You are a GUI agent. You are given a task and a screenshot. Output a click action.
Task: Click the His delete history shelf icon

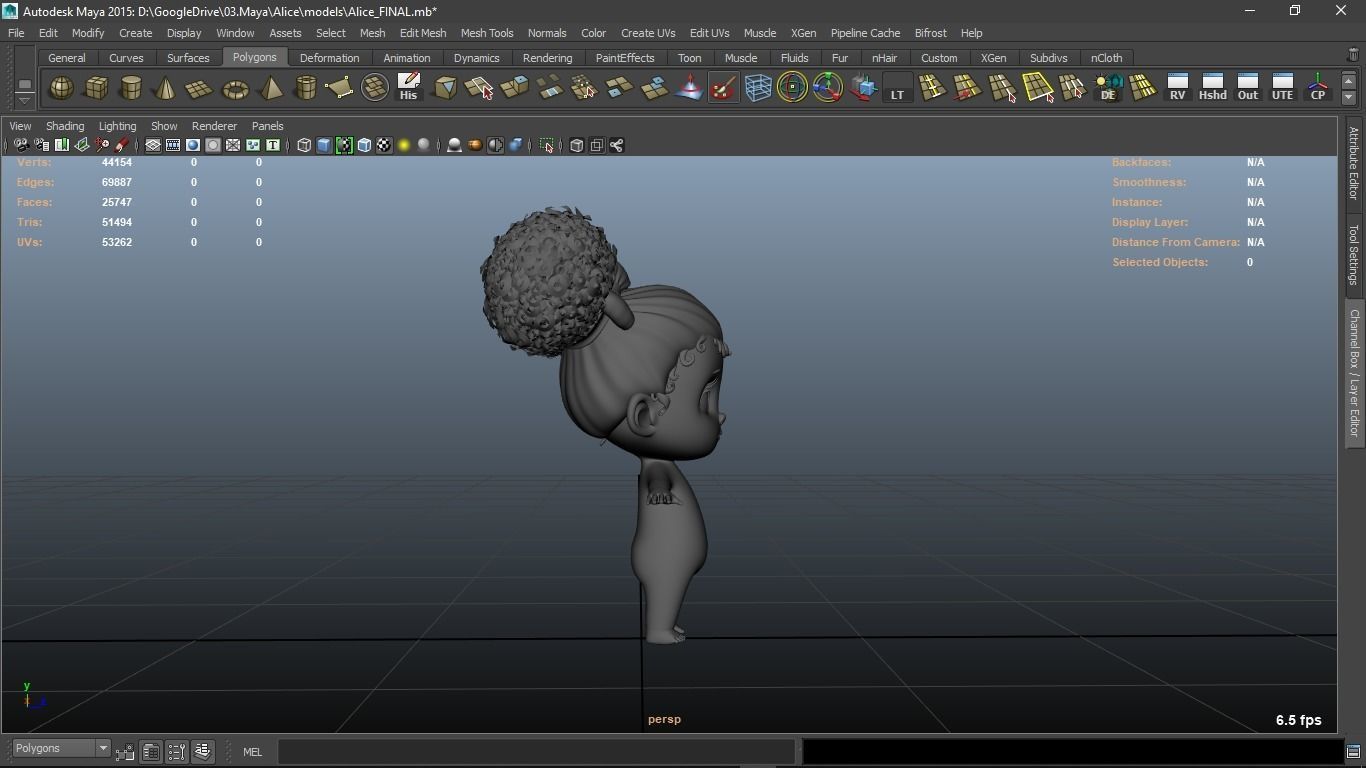coord(408,88)
